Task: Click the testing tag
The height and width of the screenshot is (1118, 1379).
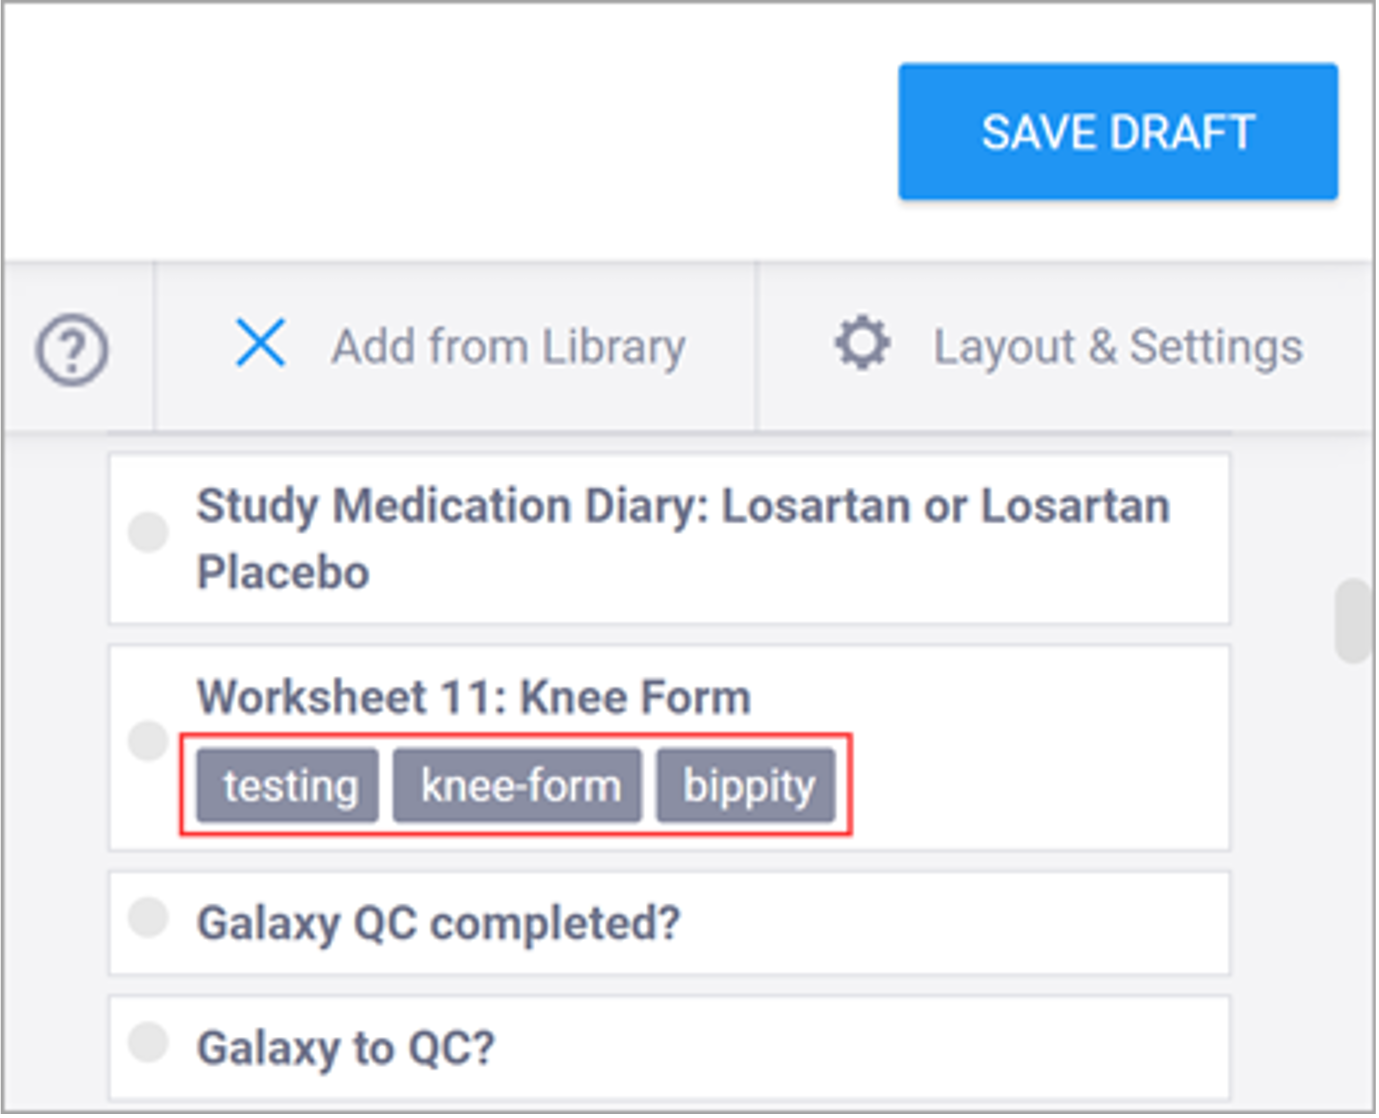Action: coord(288,786)
